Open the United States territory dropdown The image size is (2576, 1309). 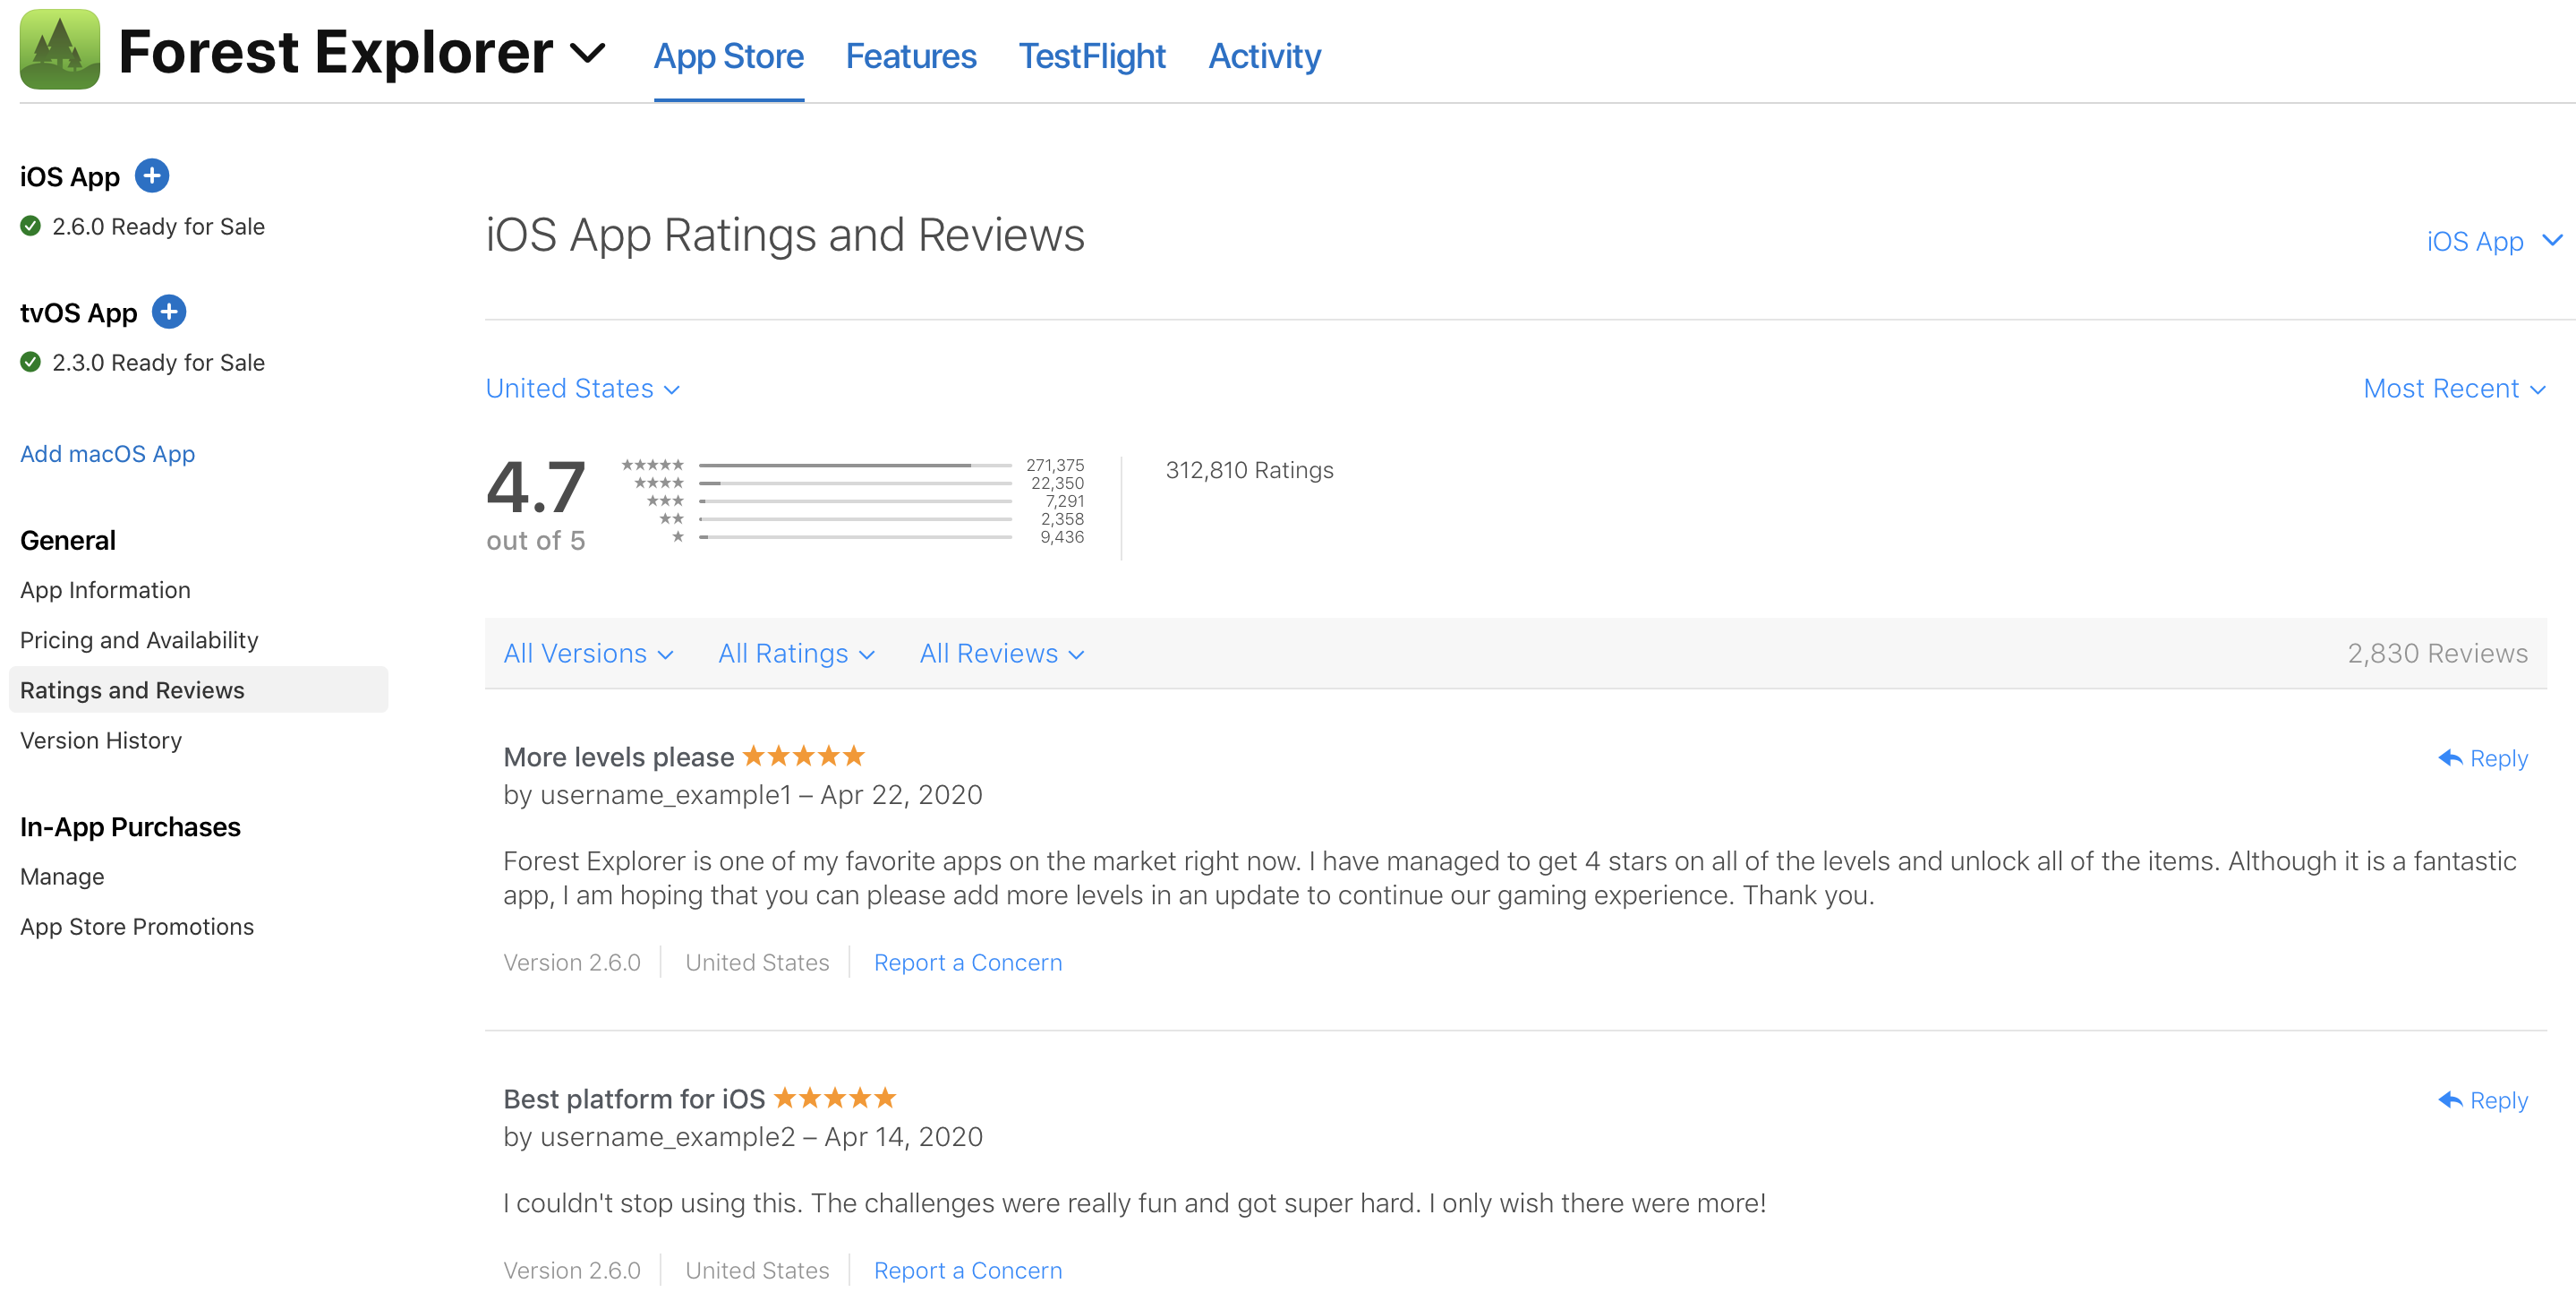(582, 388)
